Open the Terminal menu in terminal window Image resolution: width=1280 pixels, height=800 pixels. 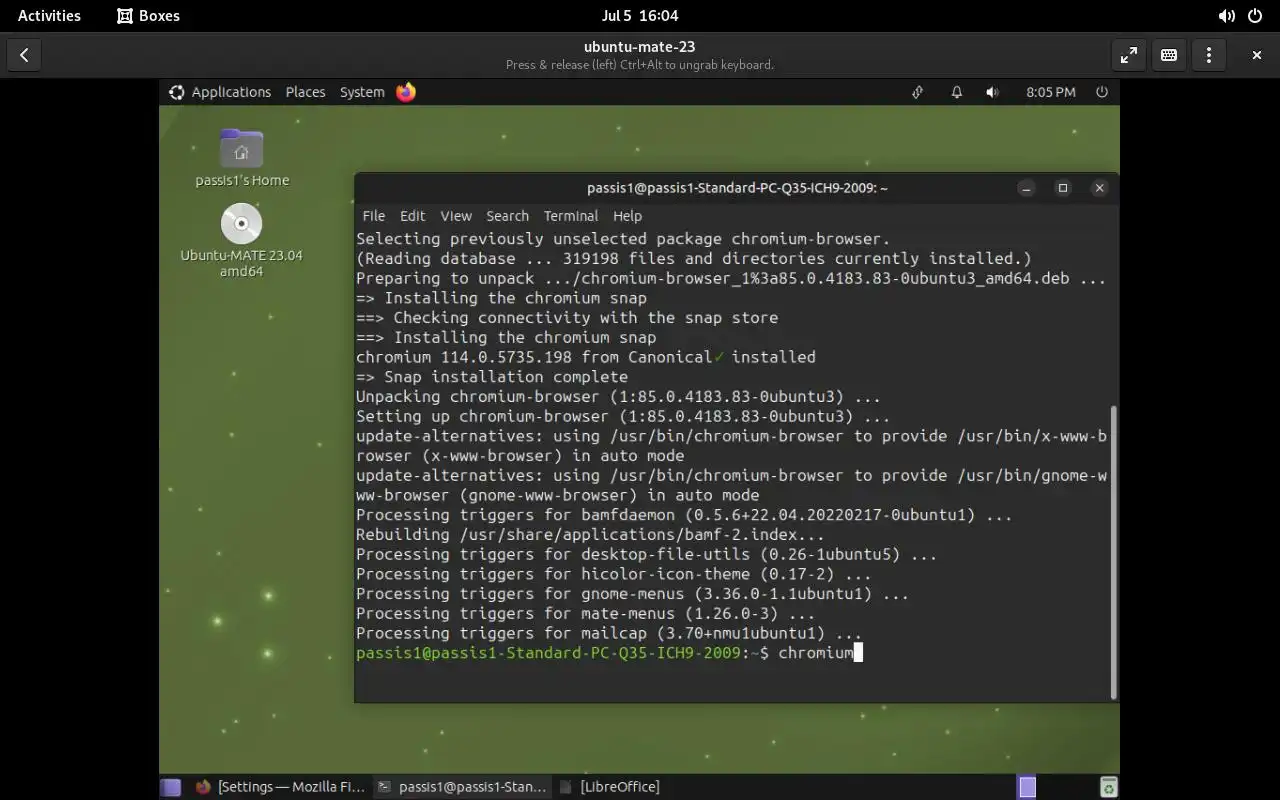pyautogui.click(x=571, y=216)
